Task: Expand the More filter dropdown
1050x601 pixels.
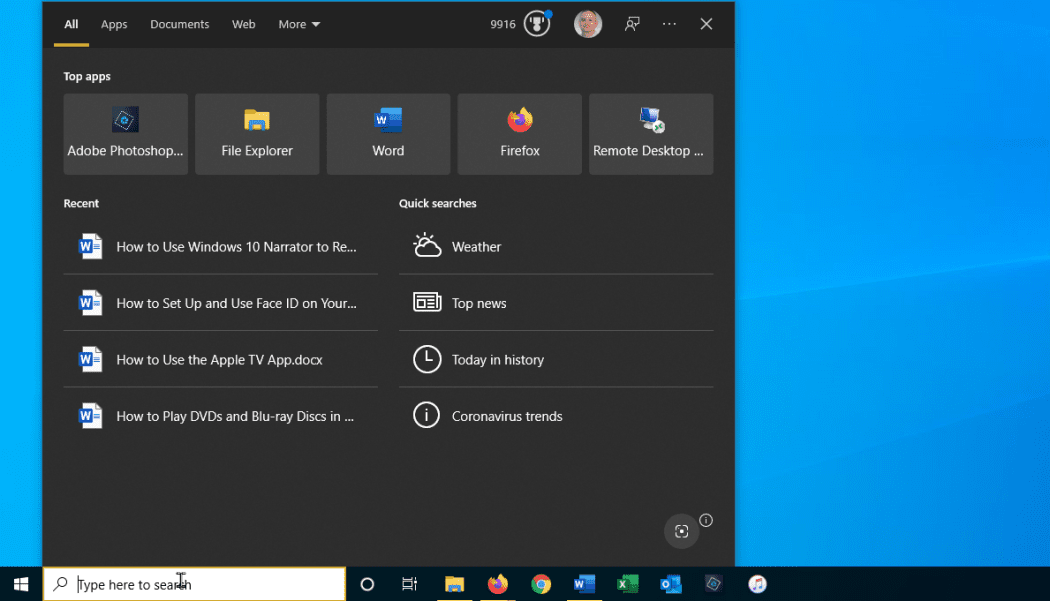Action: pos(299,24)
